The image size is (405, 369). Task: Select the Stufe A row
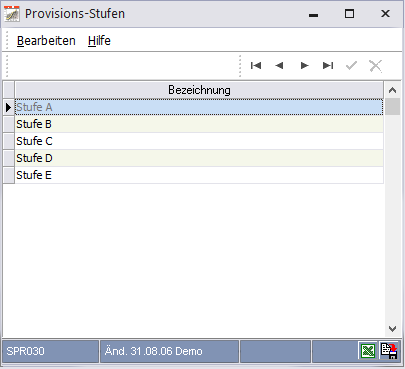tap(199, 107)
